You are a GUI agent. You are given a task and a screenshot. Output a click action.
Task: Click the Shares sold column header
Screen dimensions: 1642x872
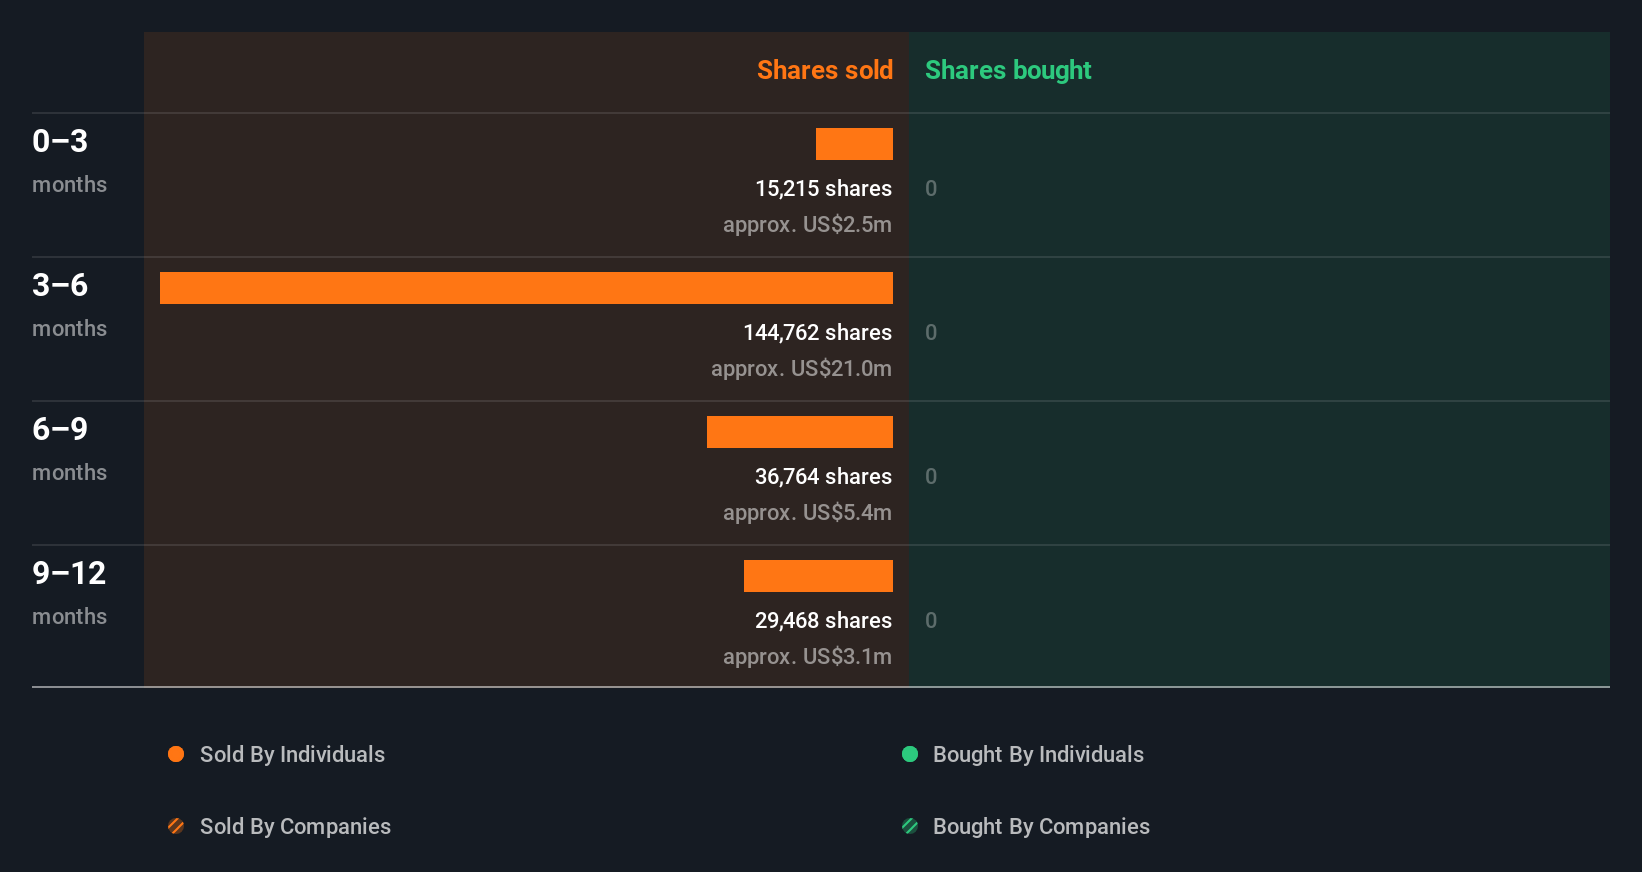click(825, 70)
